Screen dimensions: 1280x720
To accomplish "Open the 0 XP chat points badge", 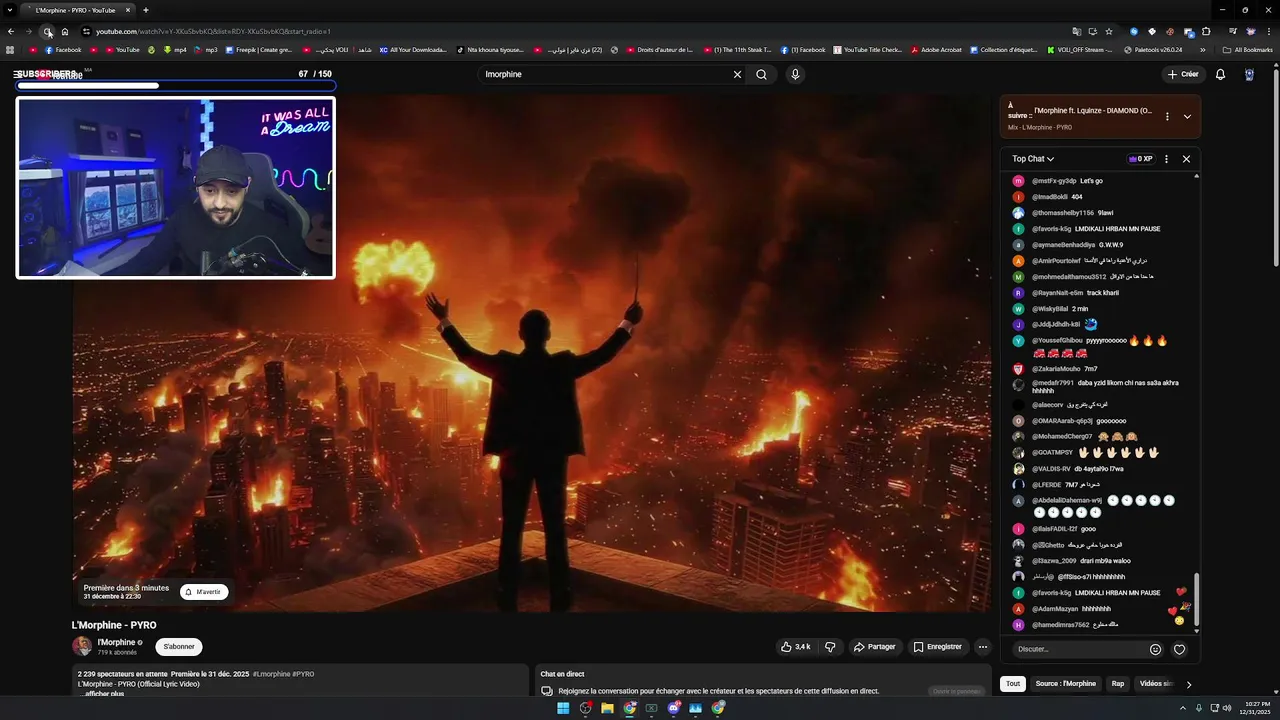I will [1140, 159].
